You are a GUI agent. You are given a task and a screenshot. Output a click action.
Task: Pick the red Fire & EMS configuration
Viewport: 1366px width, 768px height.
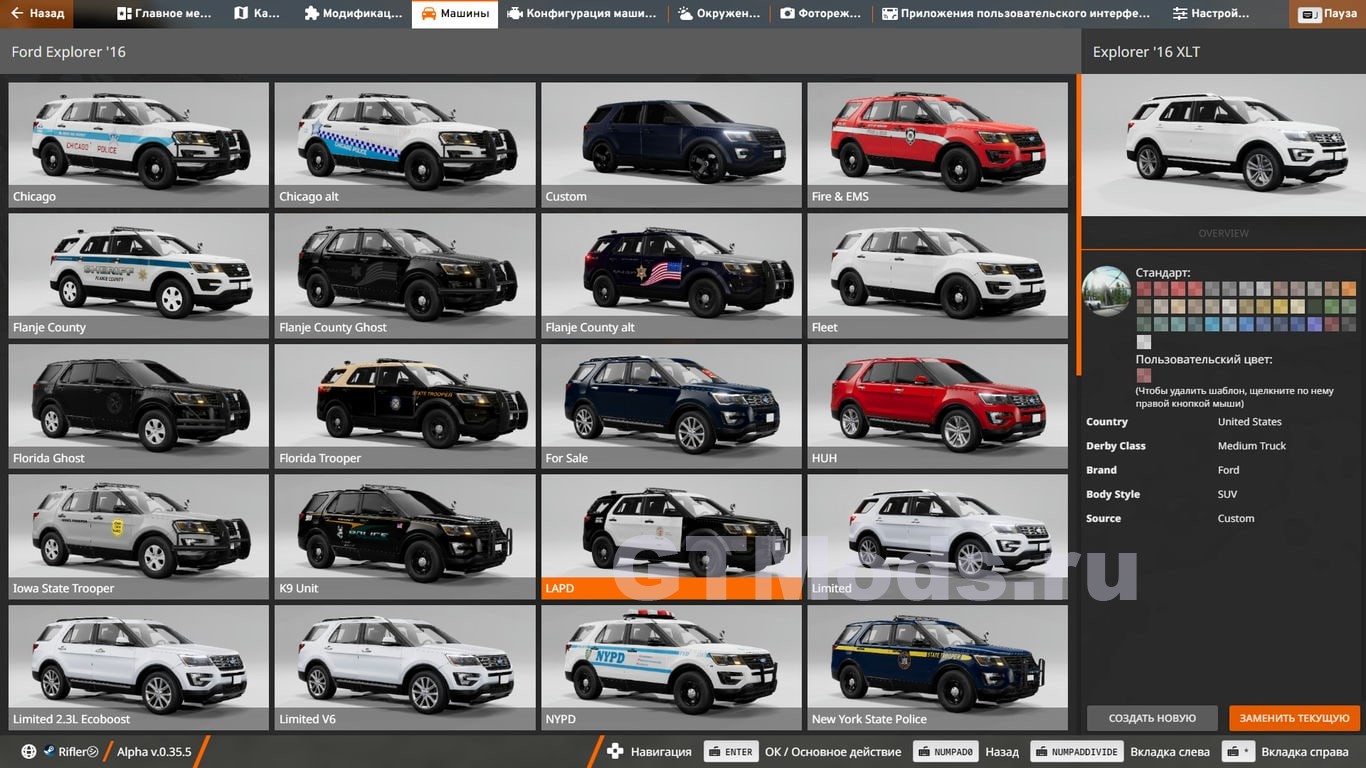pos(938,144)
